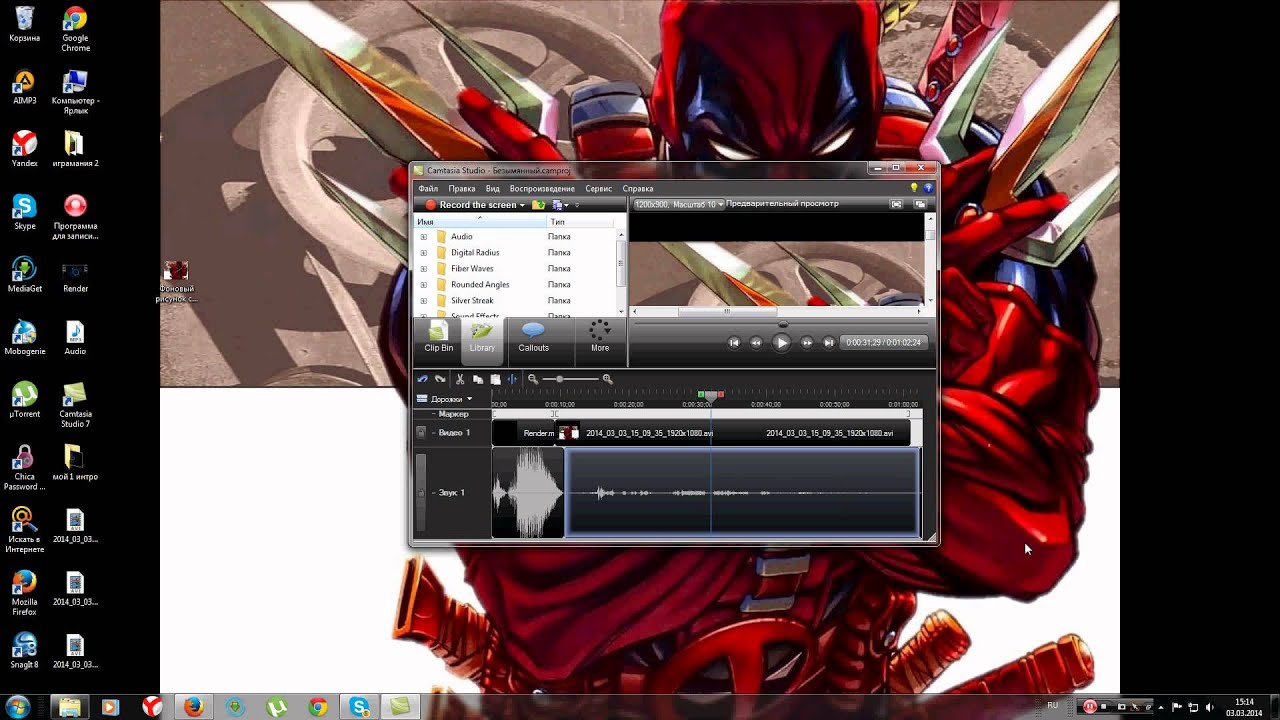Select the Camtasia Studio 7 desktop icon
This screenshot has height=720, width=1280.
[x=75, y=405]
